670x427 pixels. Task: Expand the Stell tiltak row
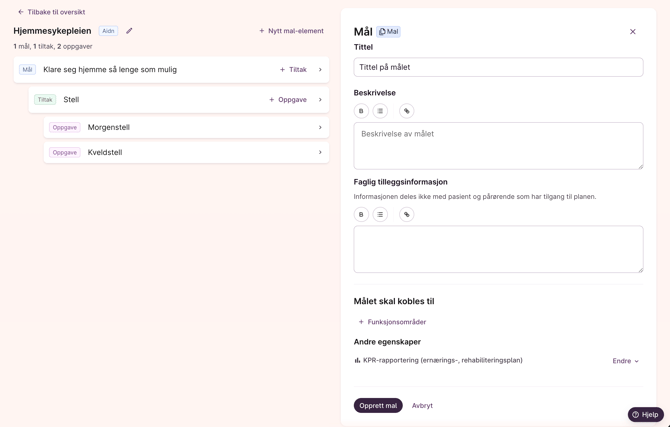pos(320,100)
